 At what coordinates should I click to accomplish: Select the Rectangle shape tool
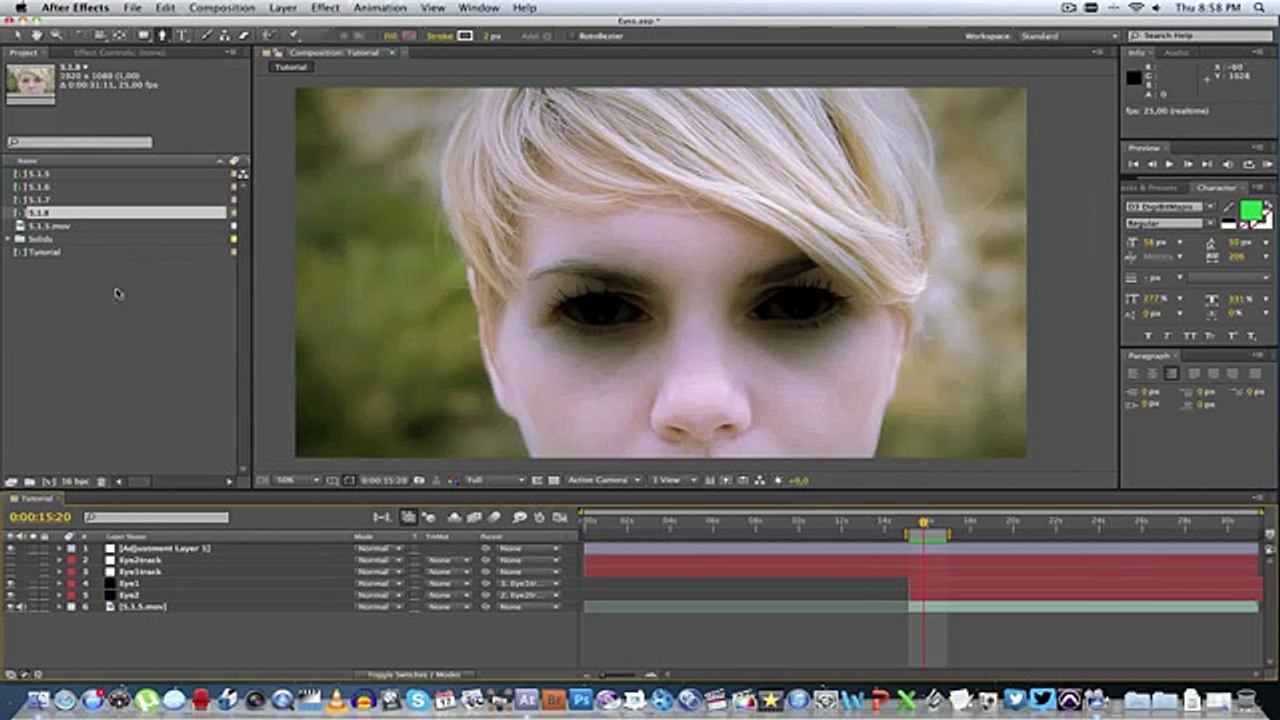pyautogui.click(x=143, y=36)
